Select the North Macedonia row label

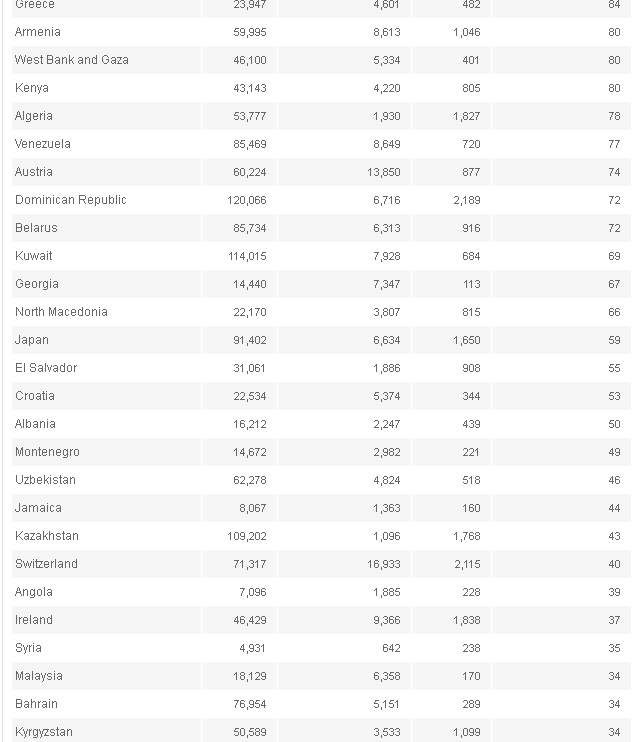[62, 312]
